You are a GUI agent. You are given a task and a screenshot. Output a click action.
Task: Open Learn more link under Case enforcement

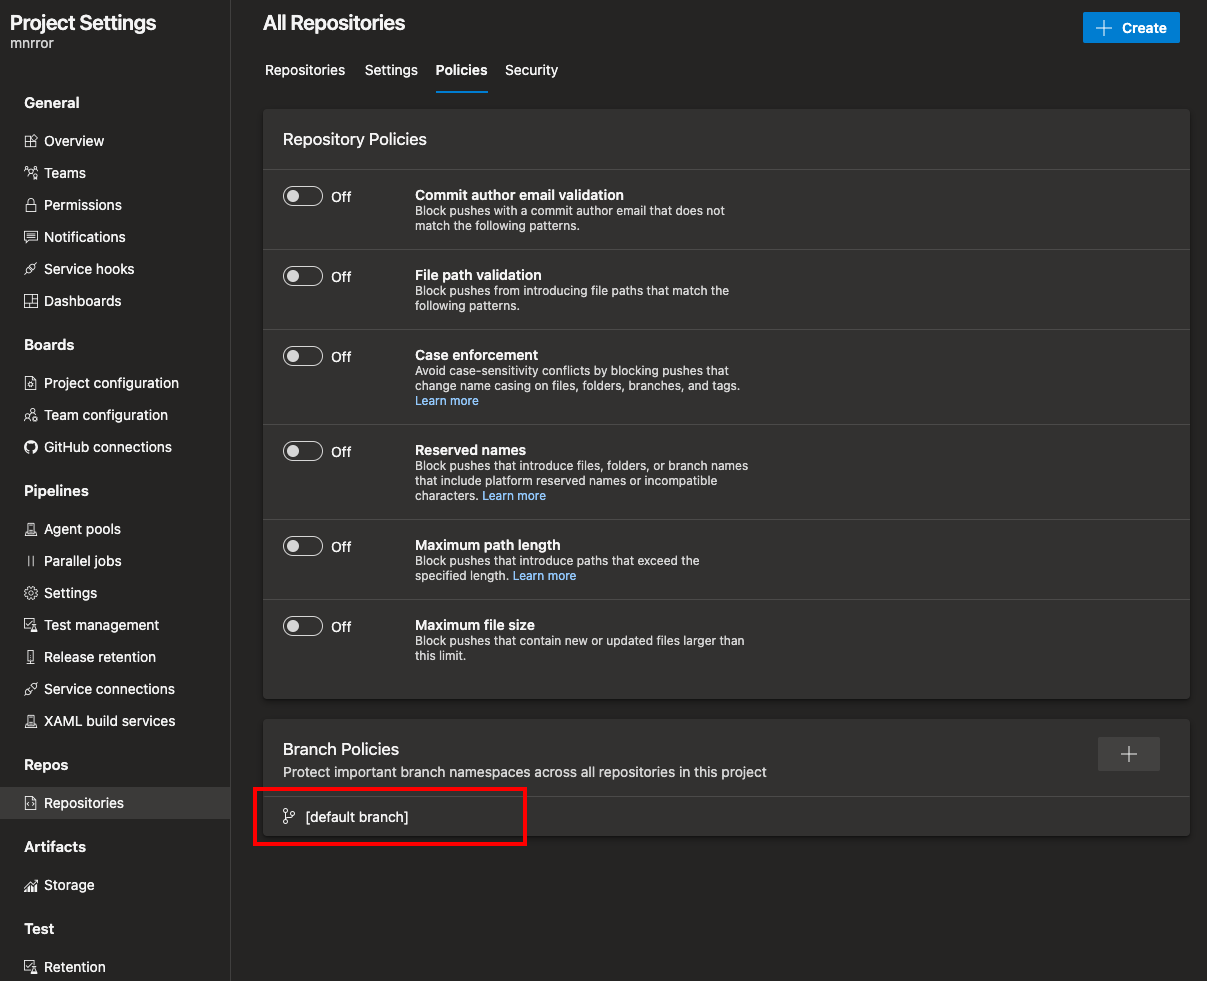(x=447, y=401)
